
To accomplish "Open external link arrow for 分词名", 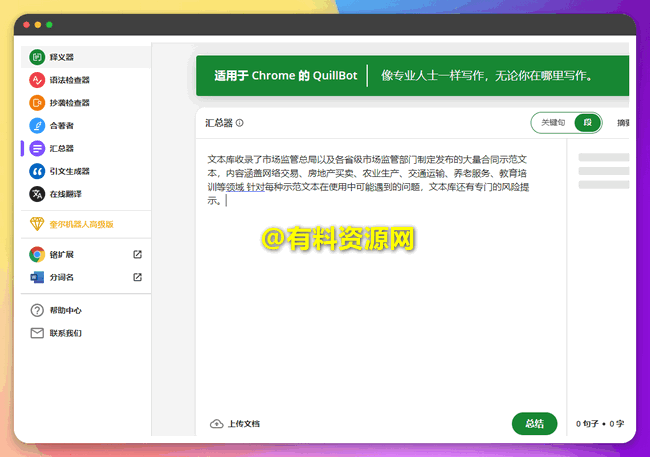I will coord(137,277).
